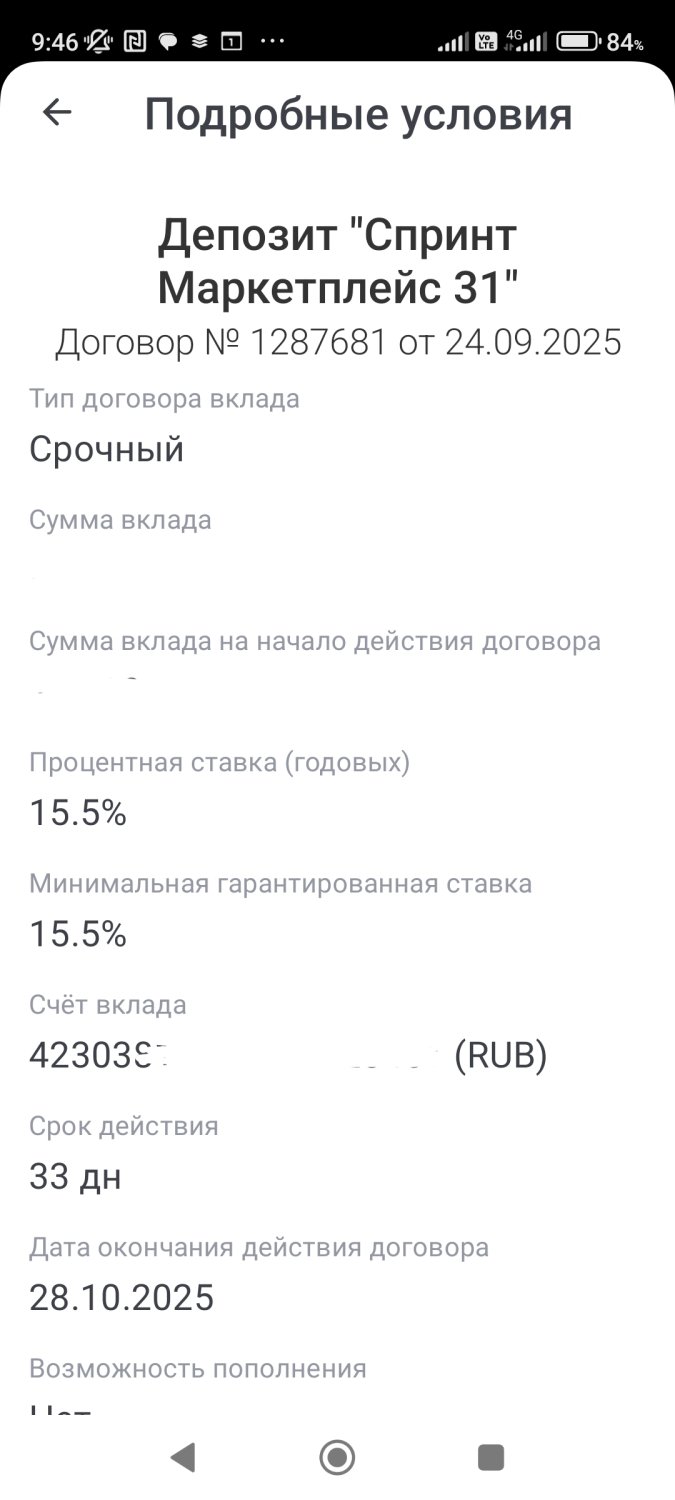
Task: Tap the "33 дн" term value
Action: click(x=75, y=1178)
